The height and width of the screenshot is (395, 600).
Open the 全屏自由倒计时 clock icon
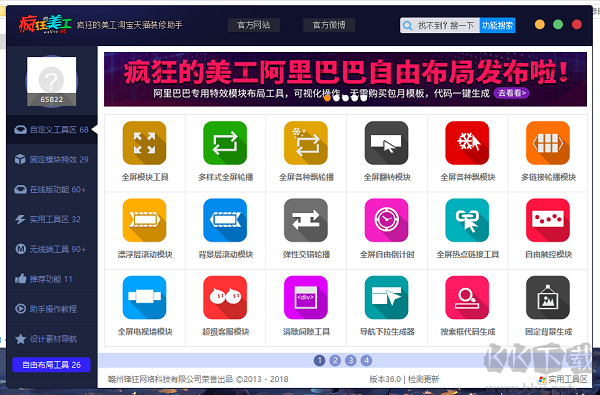386,220
